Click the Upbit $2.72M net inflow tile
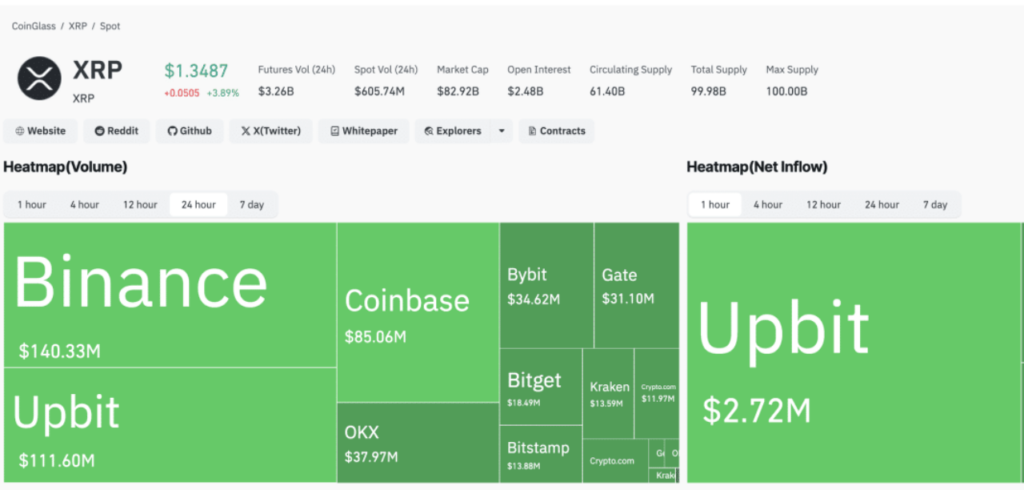1024x490 pixels. click(854, 353)
